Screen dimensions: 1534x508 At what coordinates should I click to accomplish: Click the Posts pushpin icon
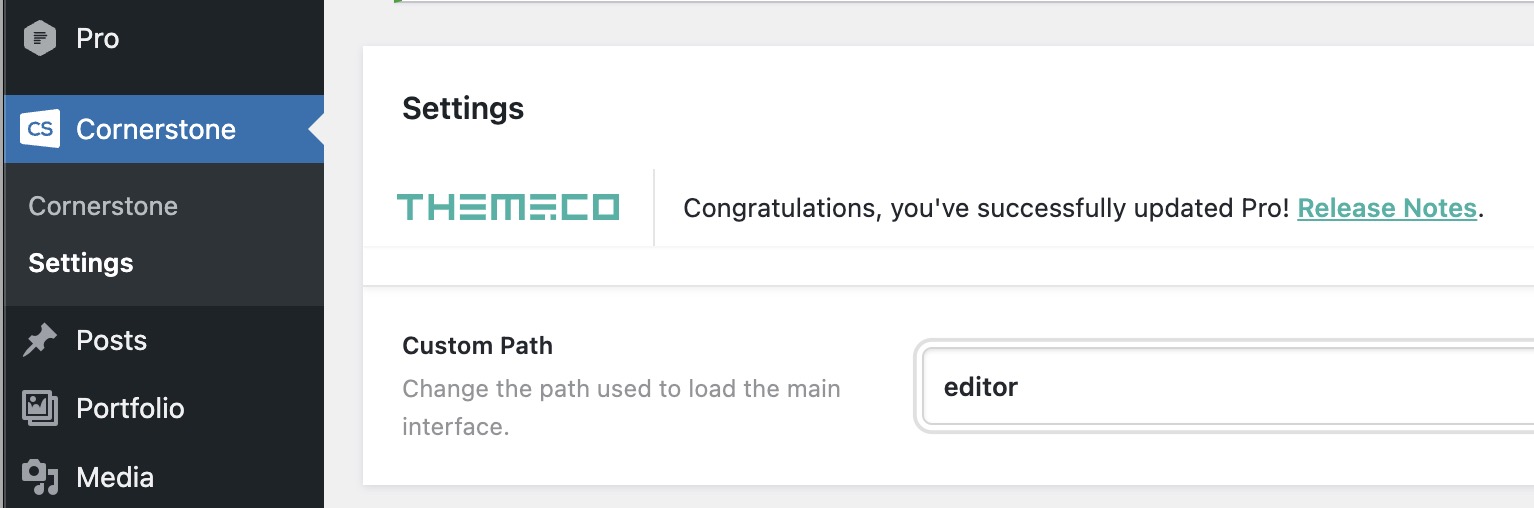point(40,341)
